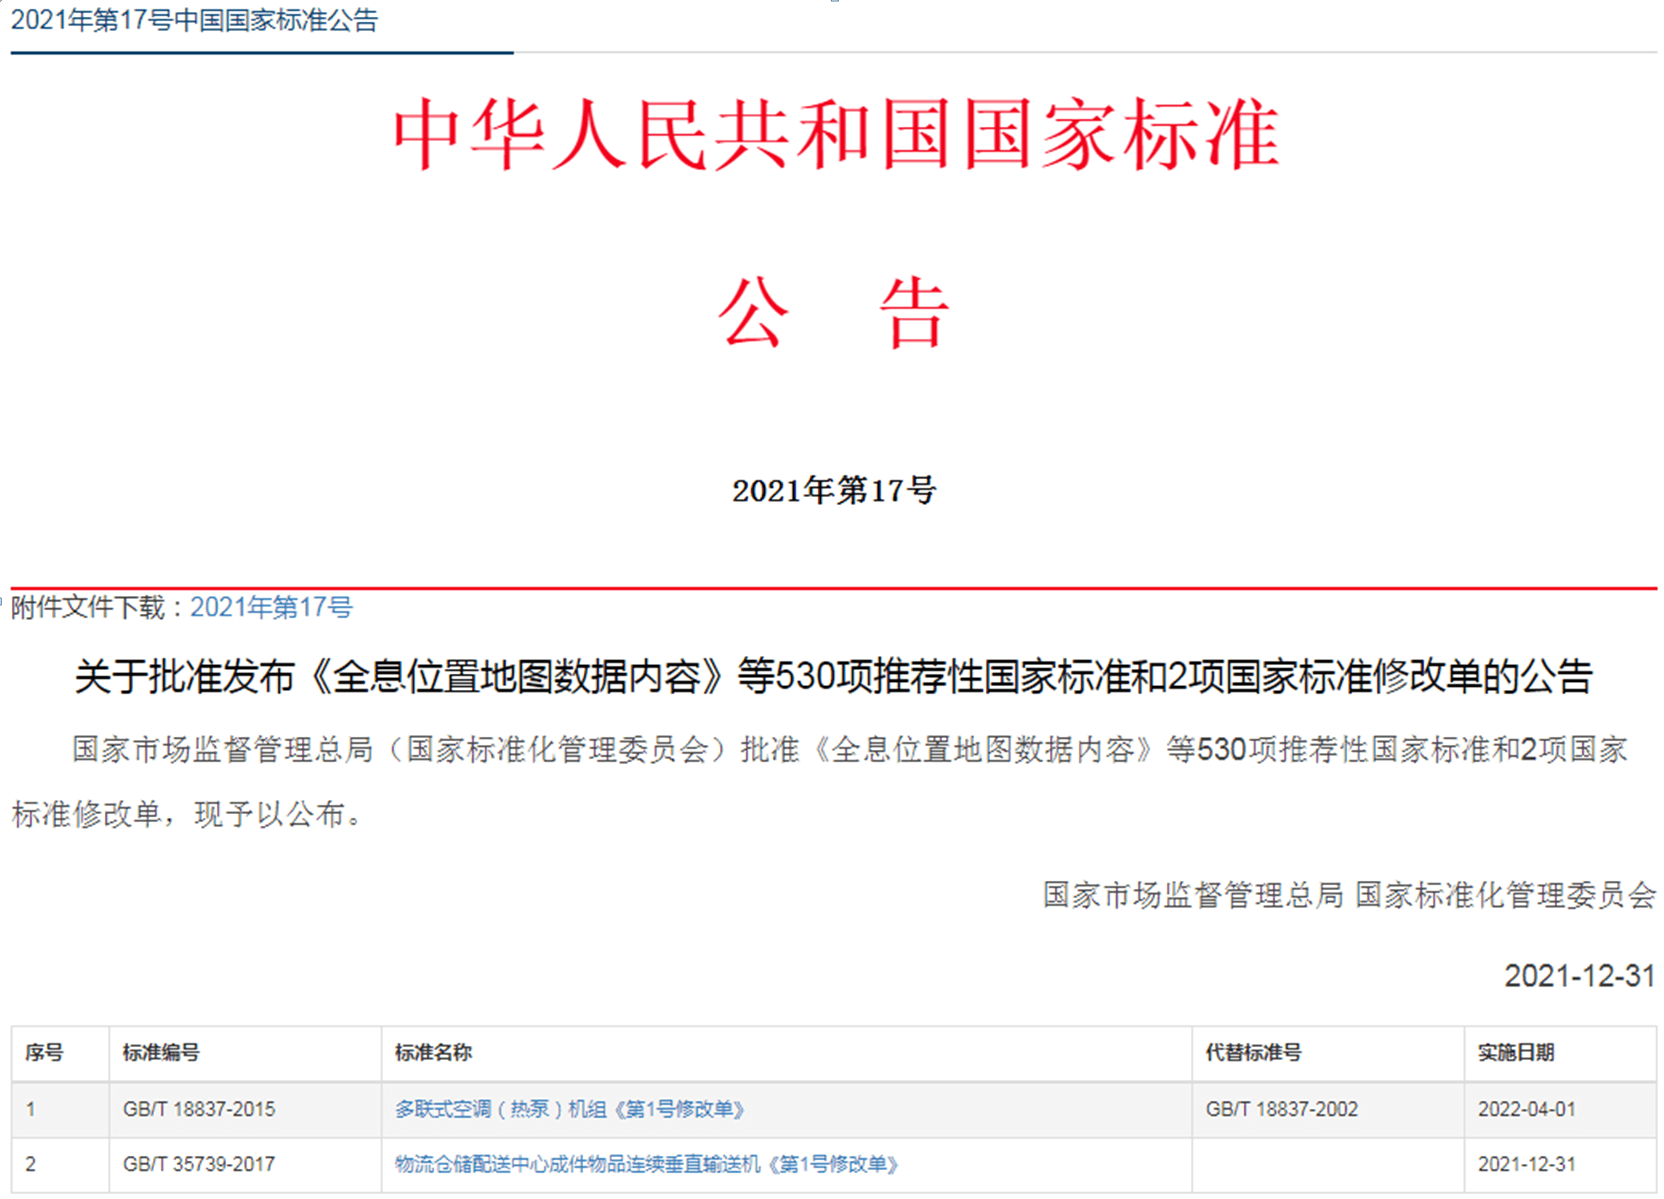Click the 2021年第17号中国国家标准公告 tab header
1664x1199 pixels.
(194, 21)
